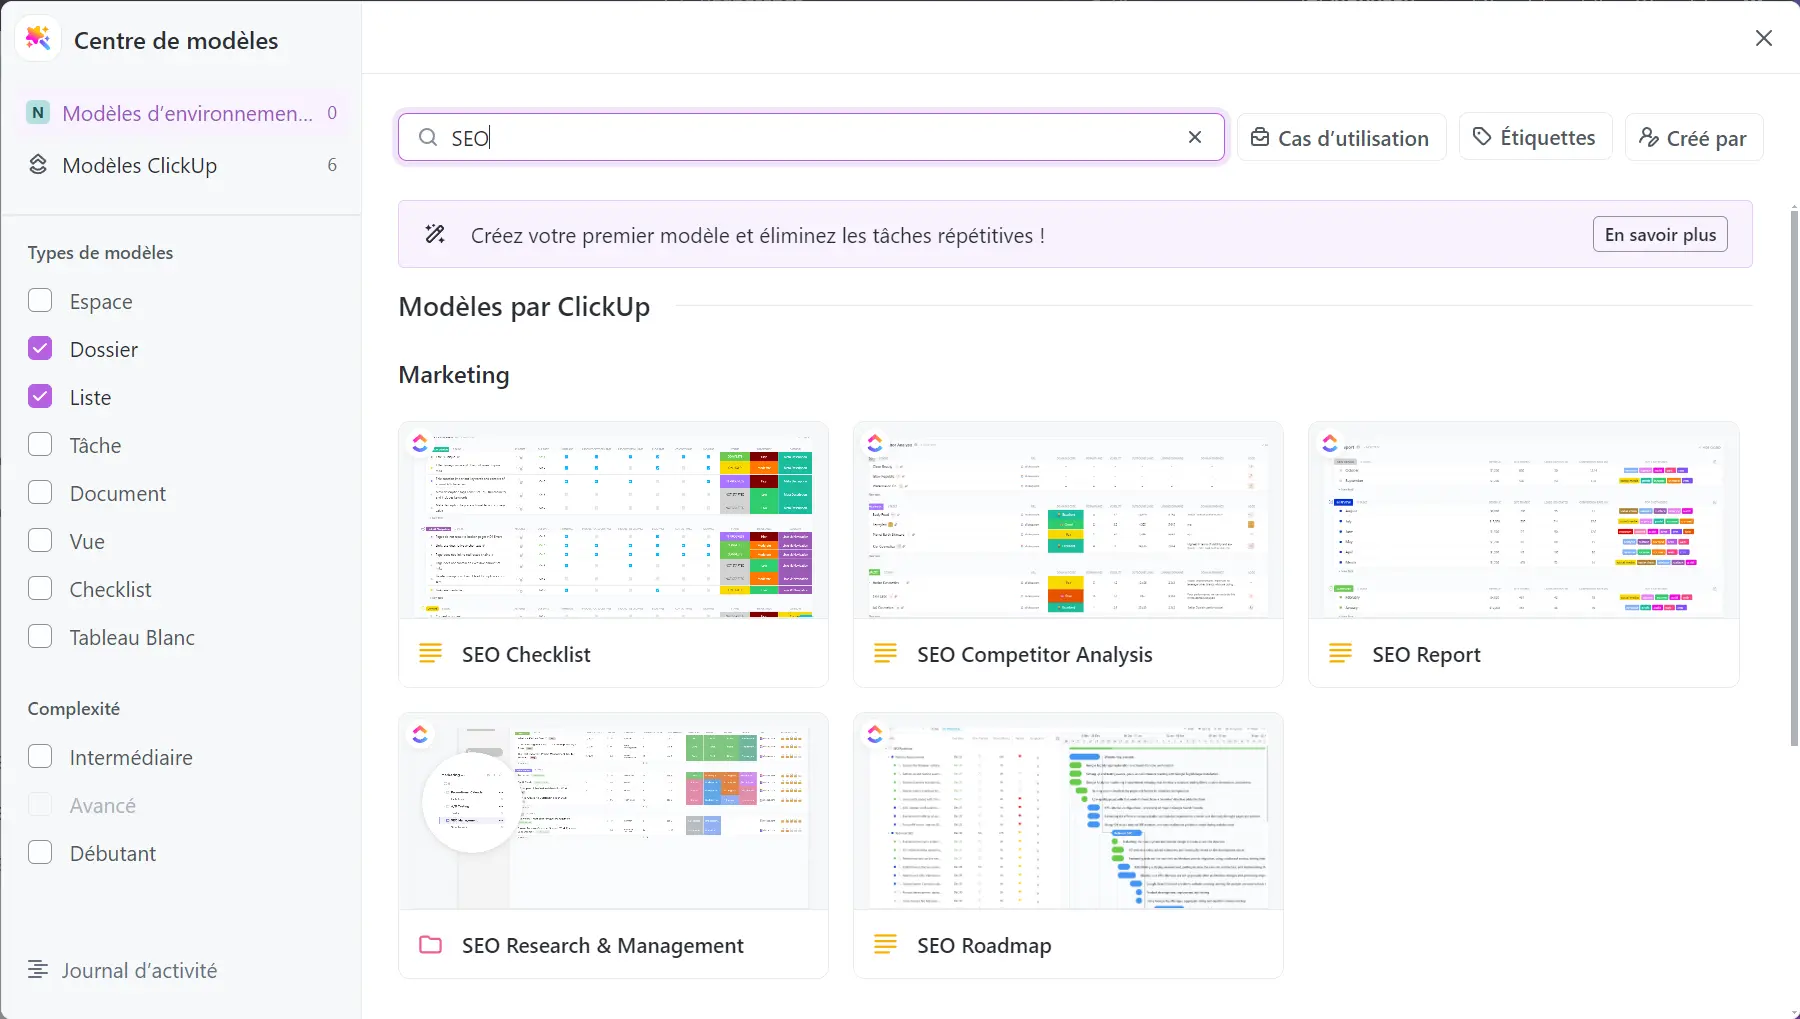Click into the SEO search field
1800x1019 pixels.
click(x=810, y=137)
